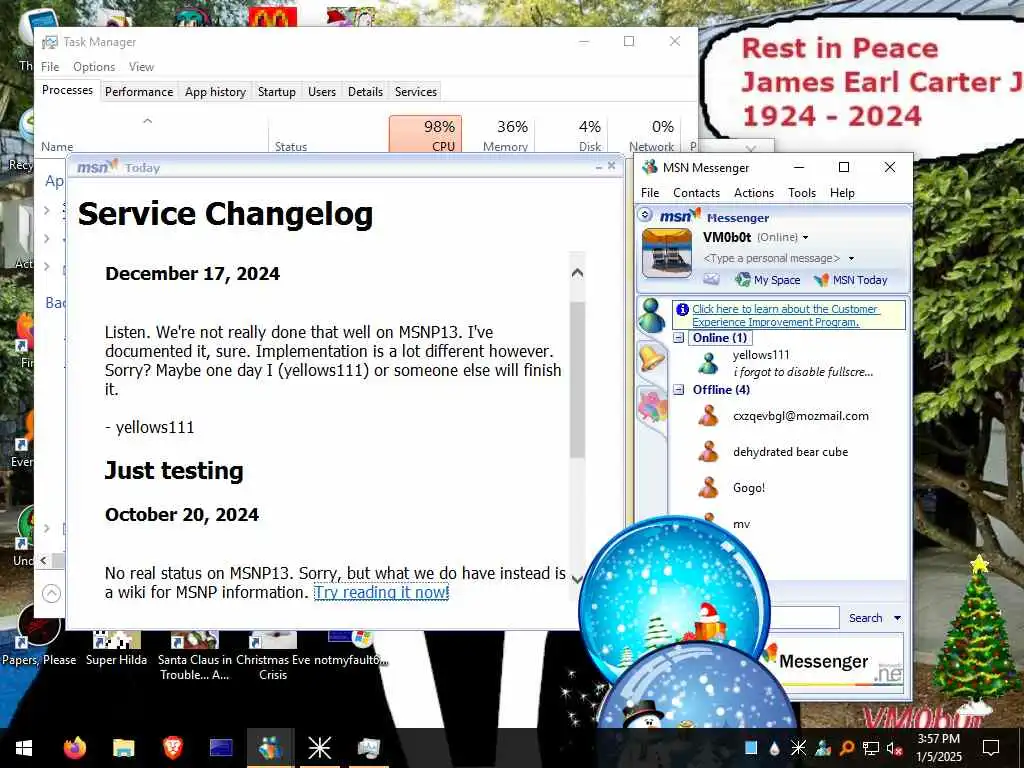This screenshot has width=1024, height=768.
Task: Minimize the MSN Today window
Action: click(599, 167)
